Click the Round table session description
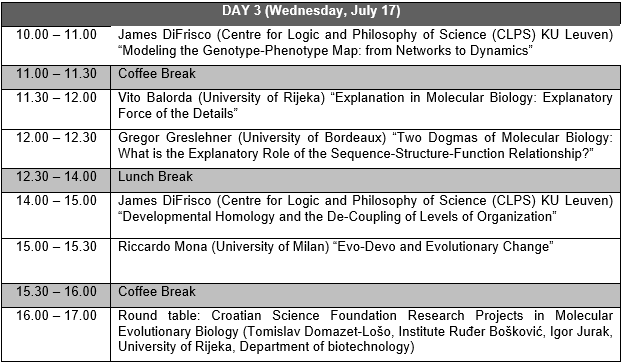Viewport: 623px width, 364px height. [365, 331]
